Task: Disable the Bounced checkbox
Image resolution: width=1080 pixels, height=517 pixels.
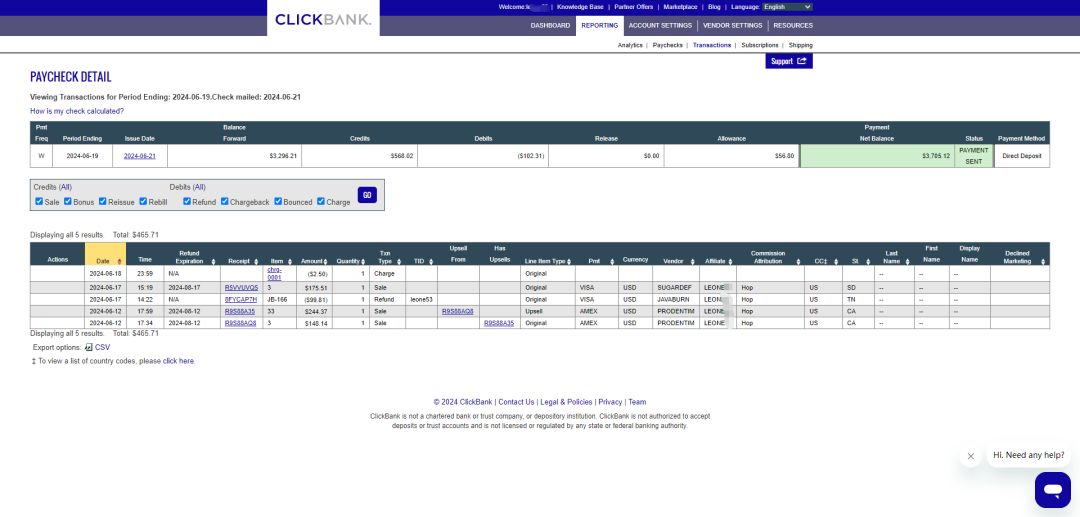Action: [278, 202]
